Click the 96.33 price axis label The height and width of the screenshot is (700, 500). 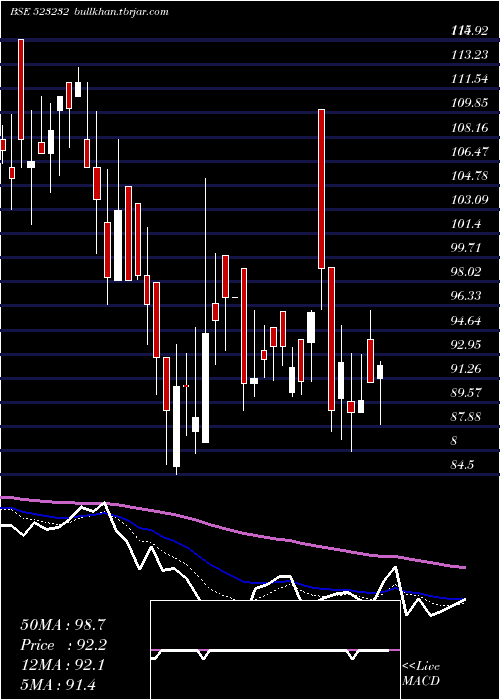467,296
